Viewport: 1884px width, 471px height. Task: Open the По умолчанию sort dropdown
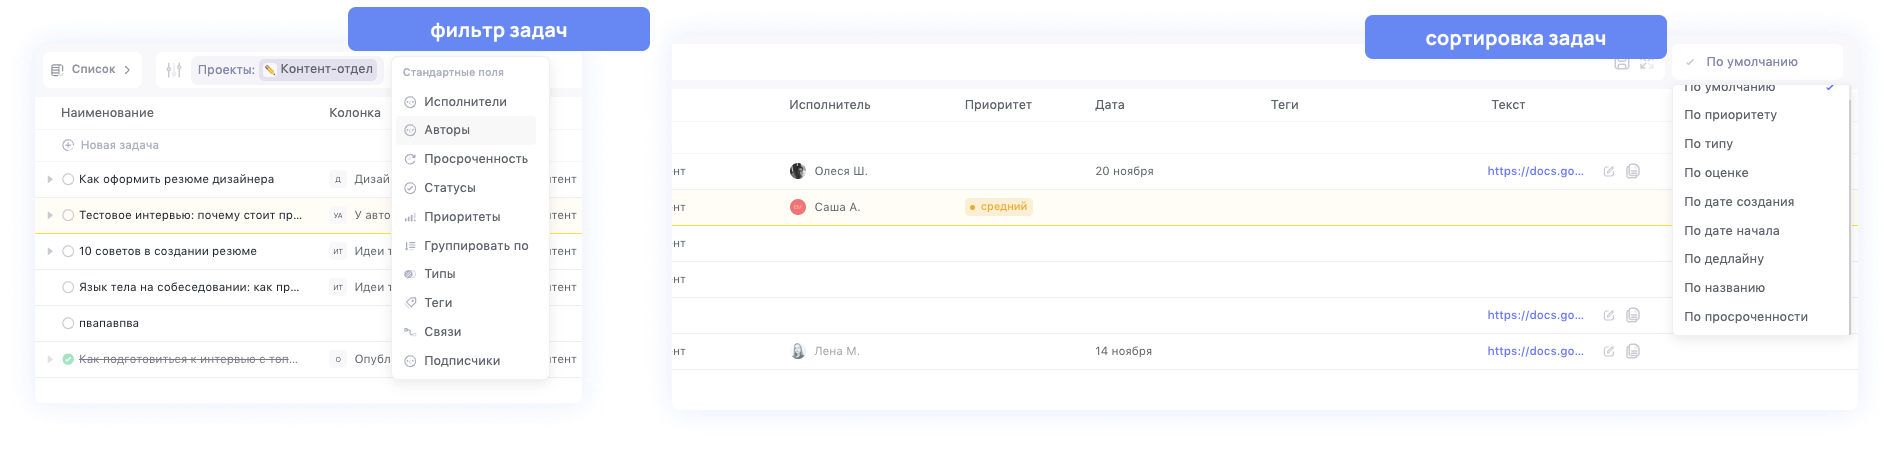(x=1757, y=62)
